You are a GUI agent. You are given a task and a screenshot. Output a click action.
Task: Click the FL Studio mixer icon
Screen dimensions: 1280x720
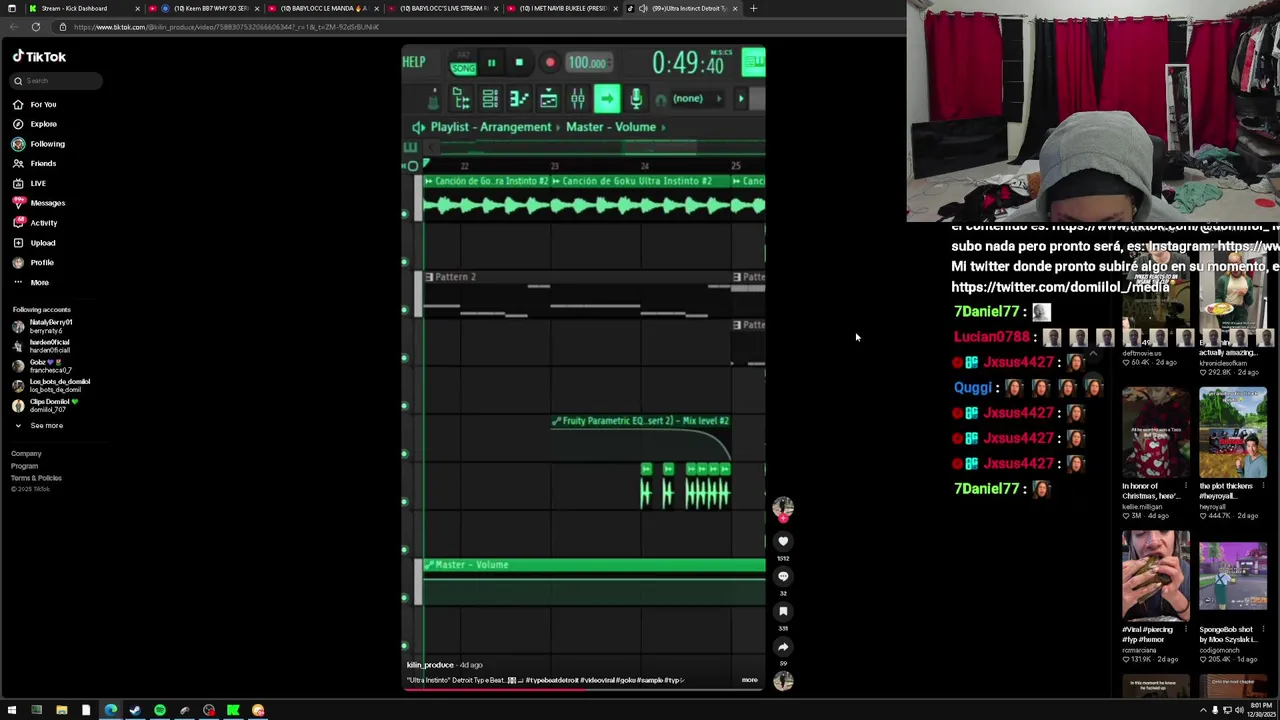pyautogui.click(x=577, y=98)
